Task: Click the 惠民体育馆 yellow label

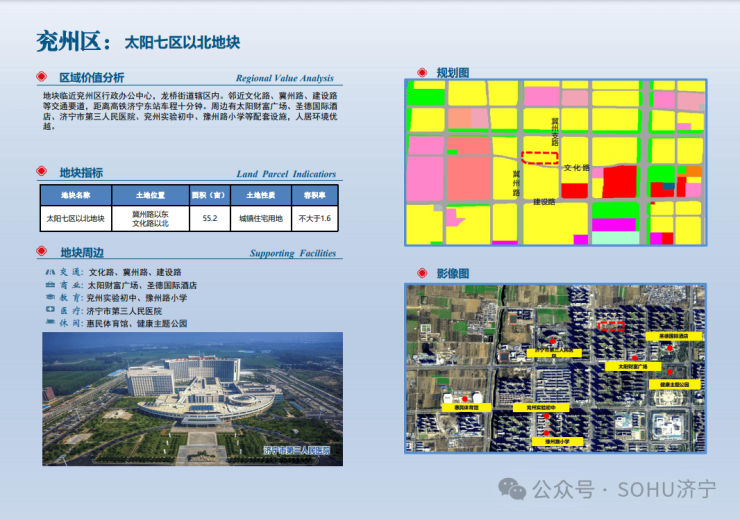Action: pyautogui.click(x=466, y=407)
